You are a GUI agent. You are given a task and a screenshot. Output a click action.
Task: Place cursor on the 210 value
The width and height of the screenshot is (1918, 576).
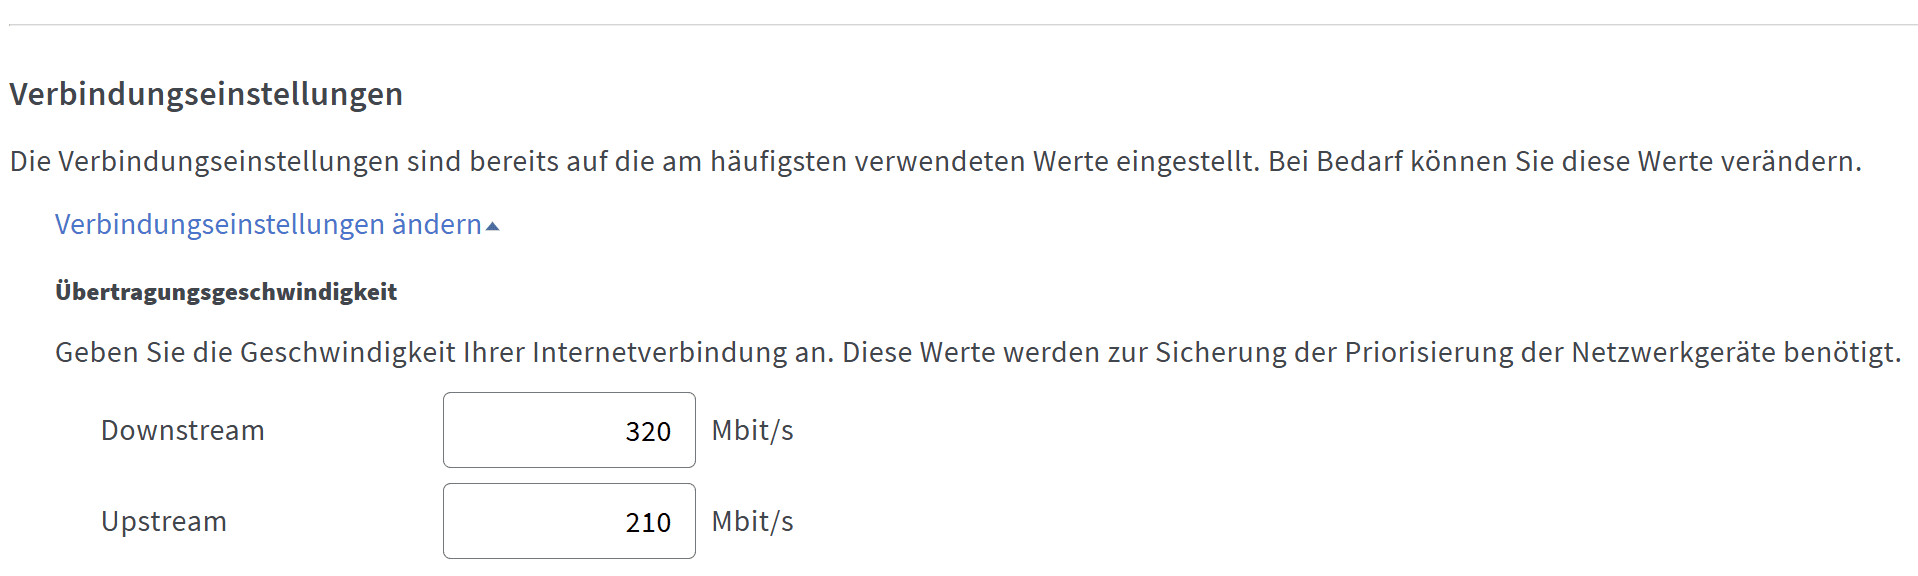coord(648,523)
